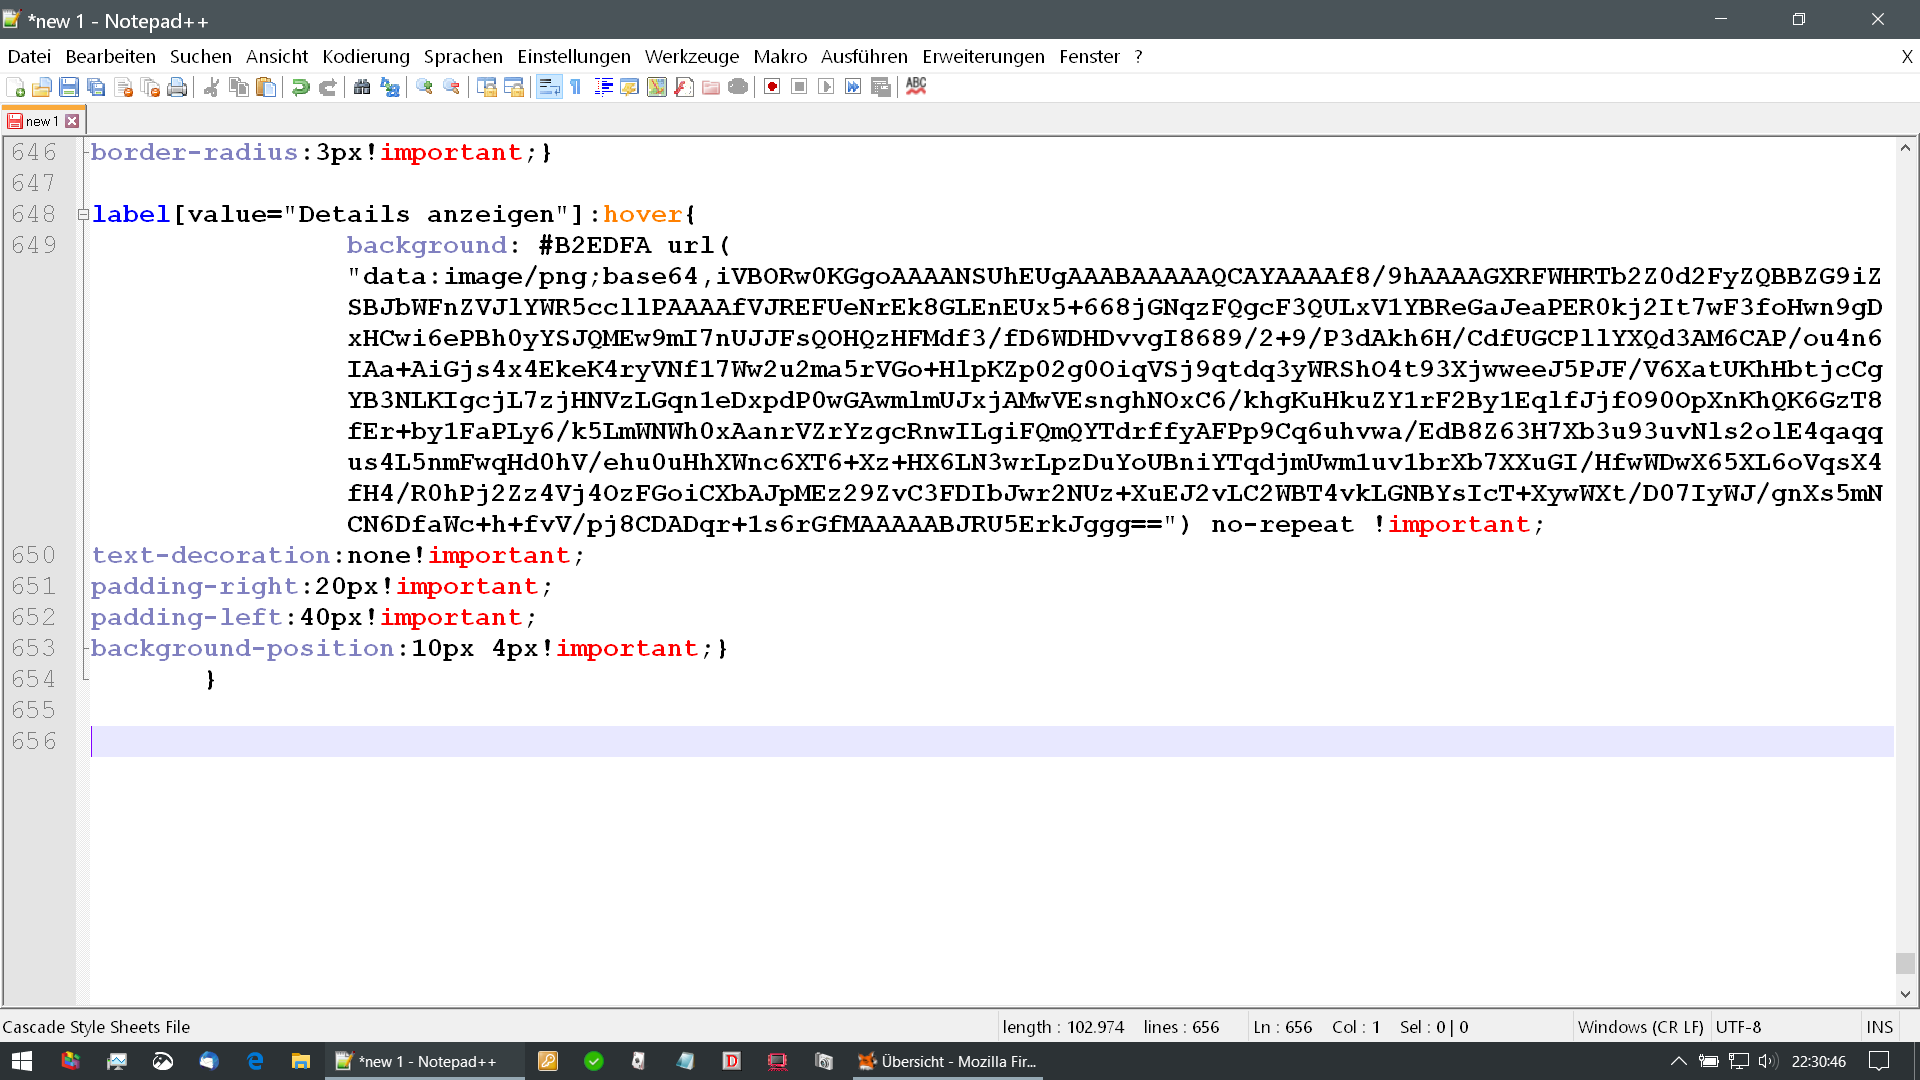Switch to Übersicht Mozilla Firefox taskbar button
This screenshot has width=1920, height=1080.
pyautogui.click(x=948, y=1061)
